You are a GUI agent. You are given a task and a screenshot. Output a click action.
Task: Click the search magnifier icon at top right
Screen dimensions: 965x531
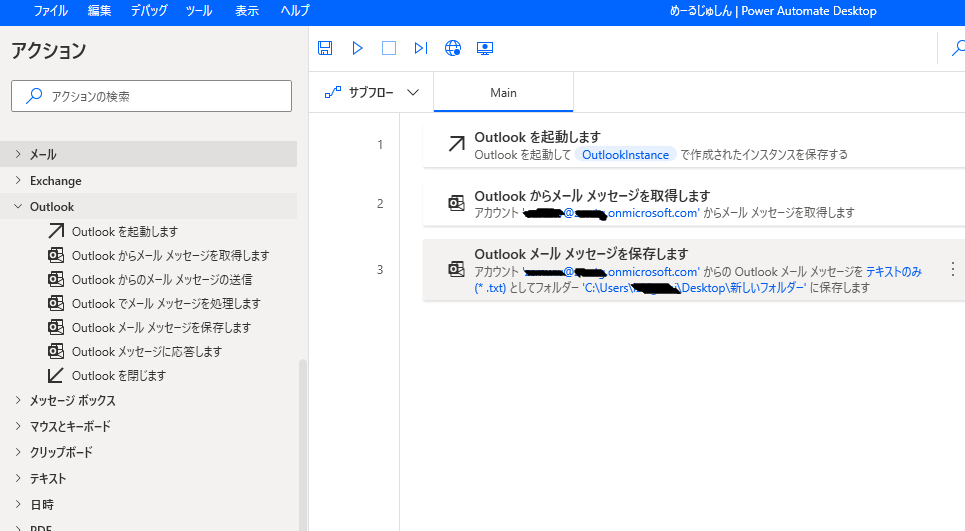coord(956,48)
